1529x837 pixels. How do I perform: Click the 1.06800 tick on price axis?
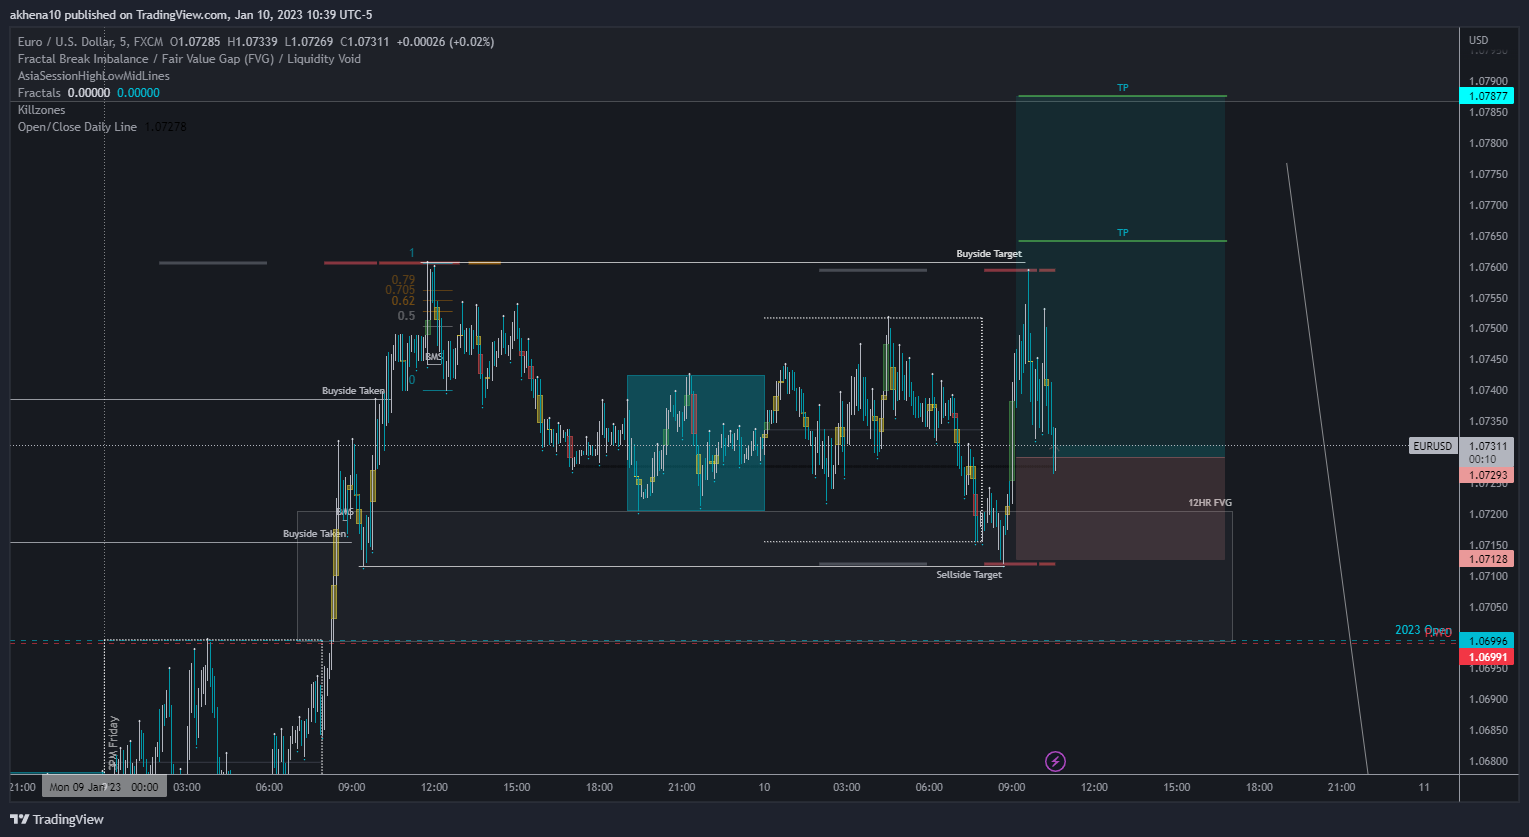point(1488,761)
